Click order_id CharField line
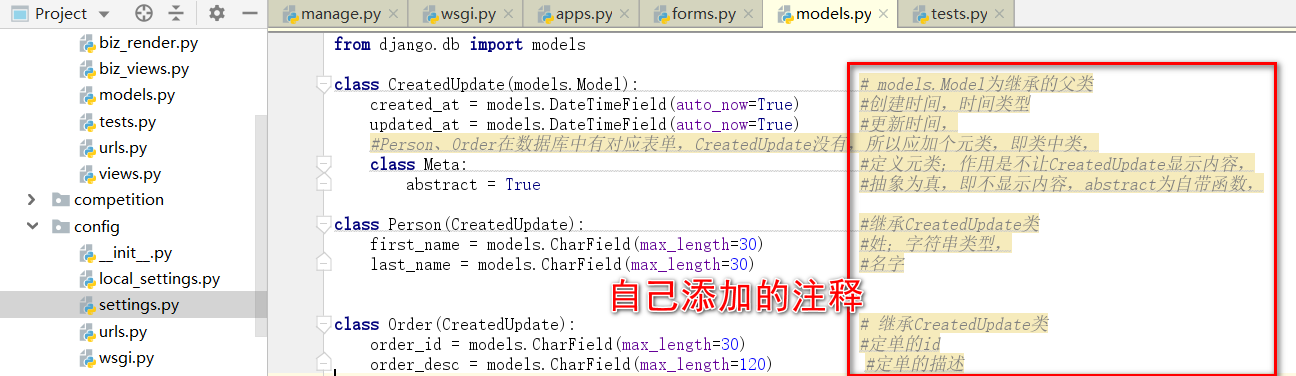The height and width of the screenshot is (376, 1296). coord(558,345)
